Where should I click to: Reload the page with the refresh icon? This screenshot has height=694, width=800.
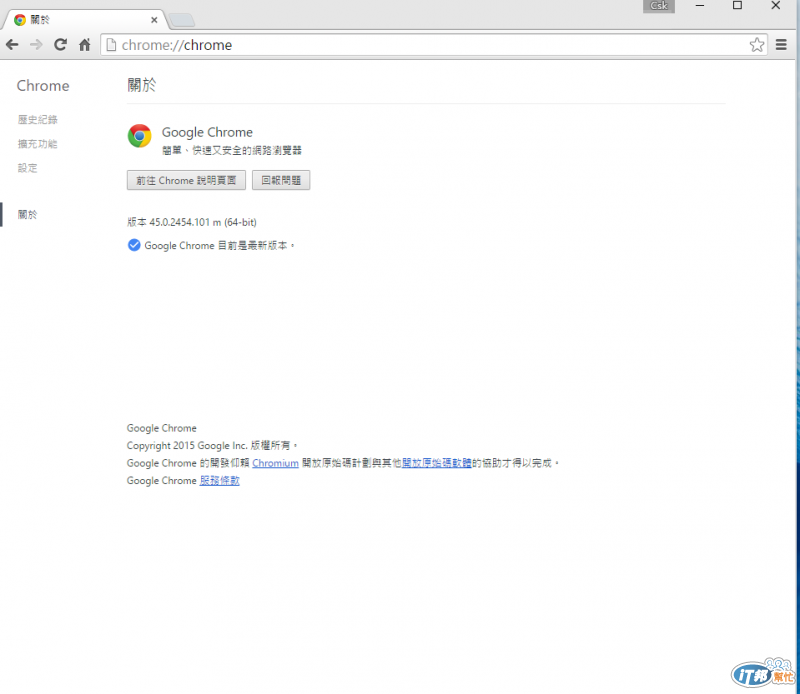[x=60, y=45]
